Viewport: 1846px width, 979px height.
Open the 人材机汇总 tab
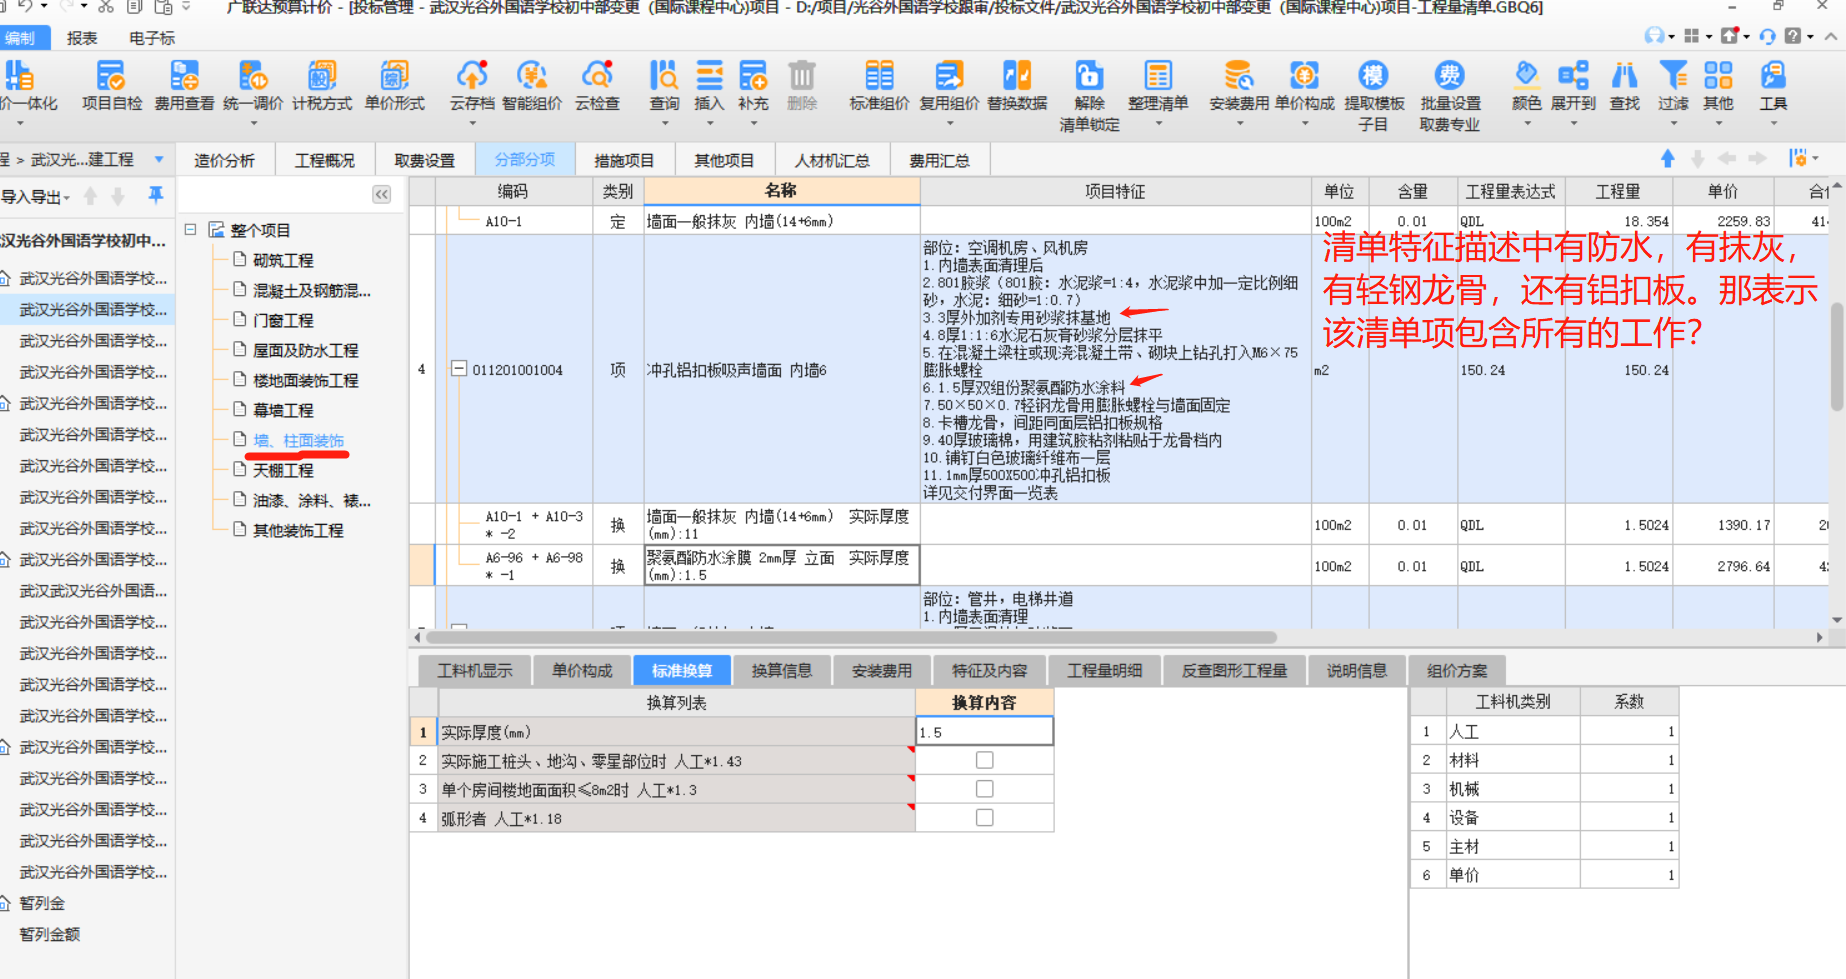click(832, 160)
